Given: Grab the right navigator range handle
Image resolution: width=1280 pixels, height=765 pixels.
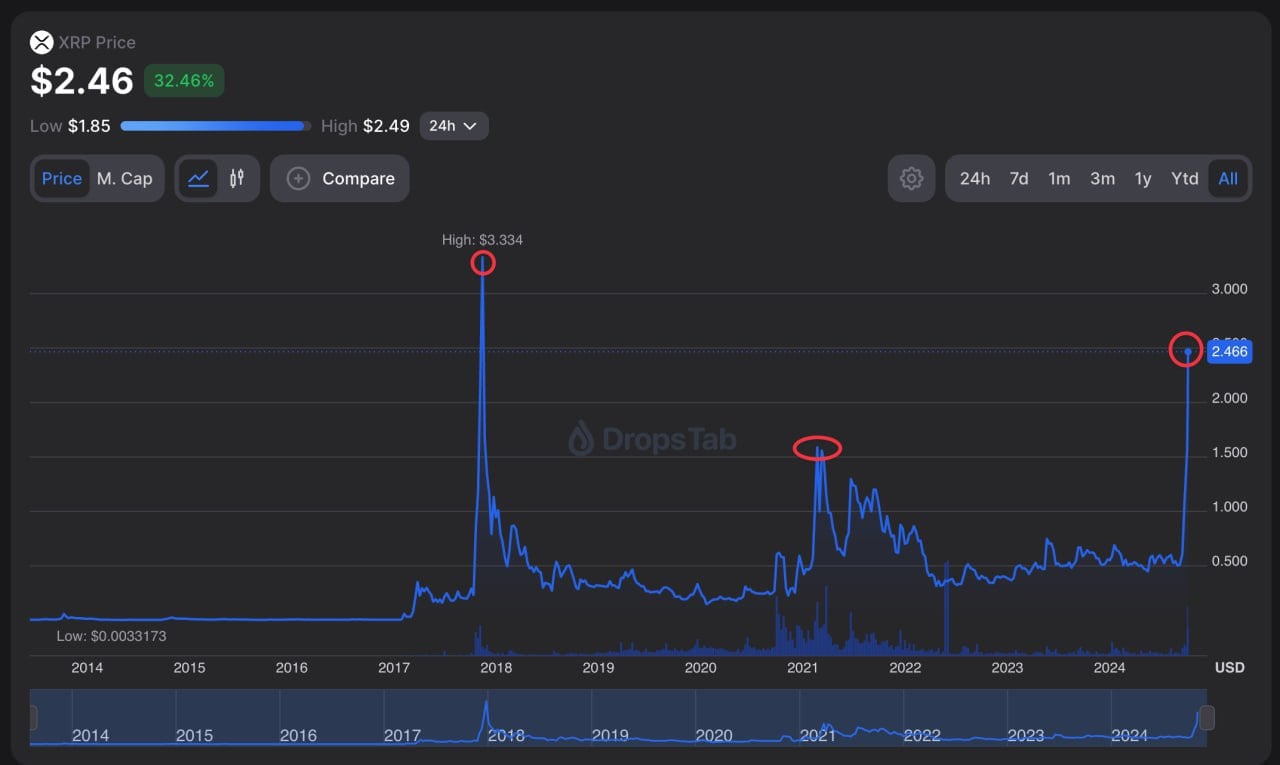Looking at the screenshot, I should (x=1207, y=717).
